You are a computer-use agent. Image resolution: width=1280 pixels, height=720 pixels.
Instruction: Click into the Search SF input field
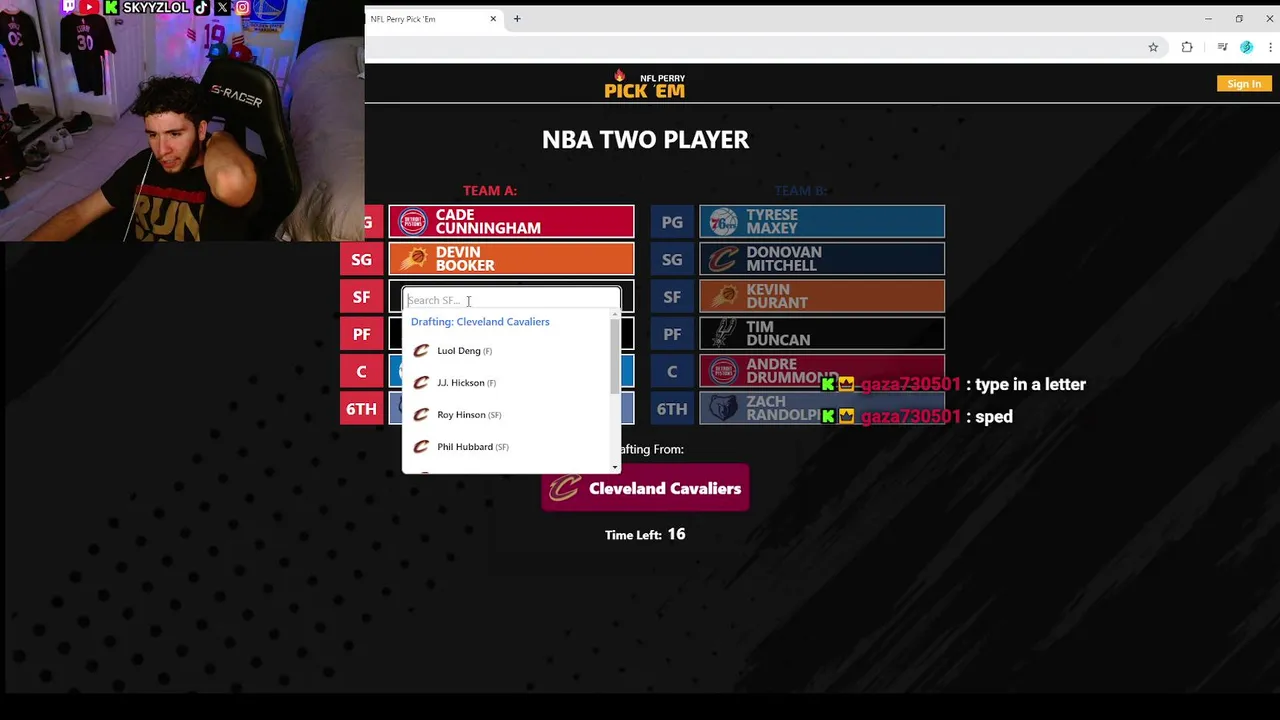tap(511, 300)
